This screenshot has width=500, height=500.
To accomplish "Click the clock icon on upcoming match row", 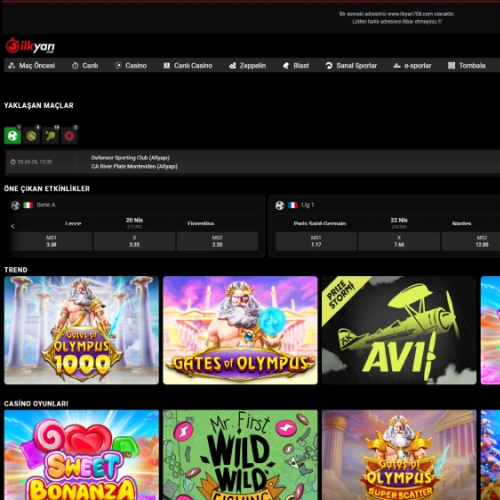I will click(x=13, y=162).
